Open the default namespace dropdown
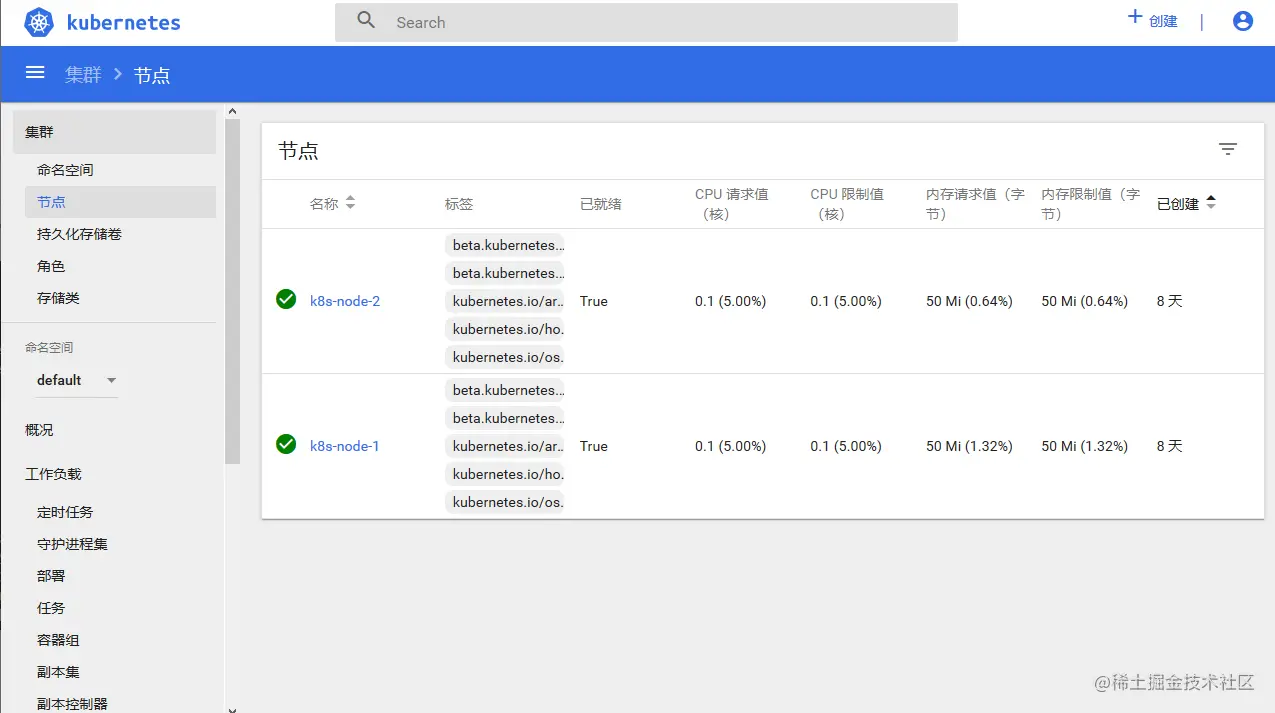 [x=77, y=380]
